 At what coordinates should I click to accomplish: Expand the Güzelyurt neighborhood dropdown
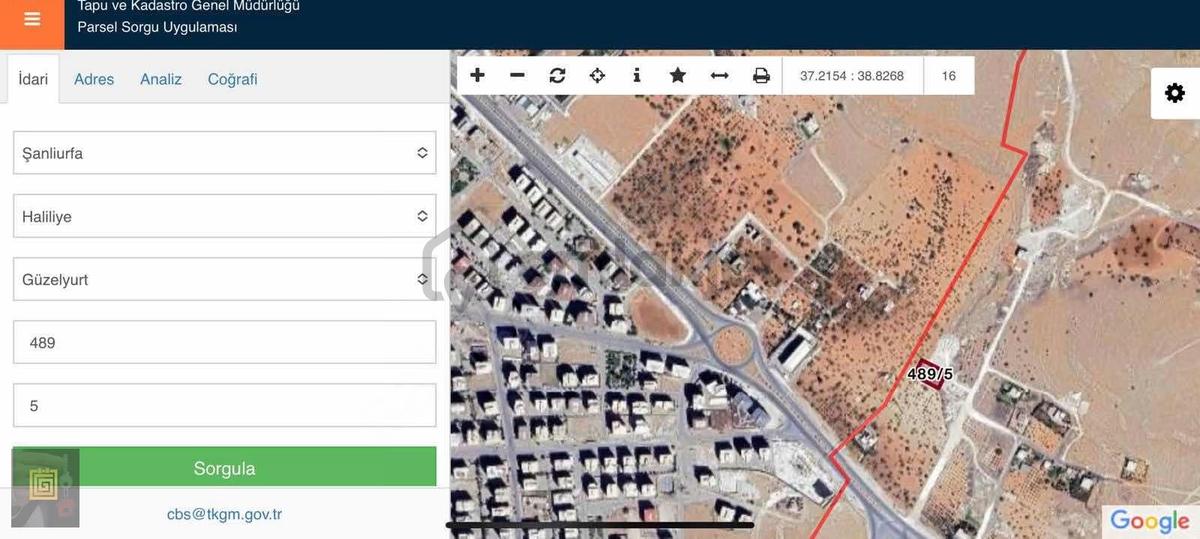pos(225,279)
